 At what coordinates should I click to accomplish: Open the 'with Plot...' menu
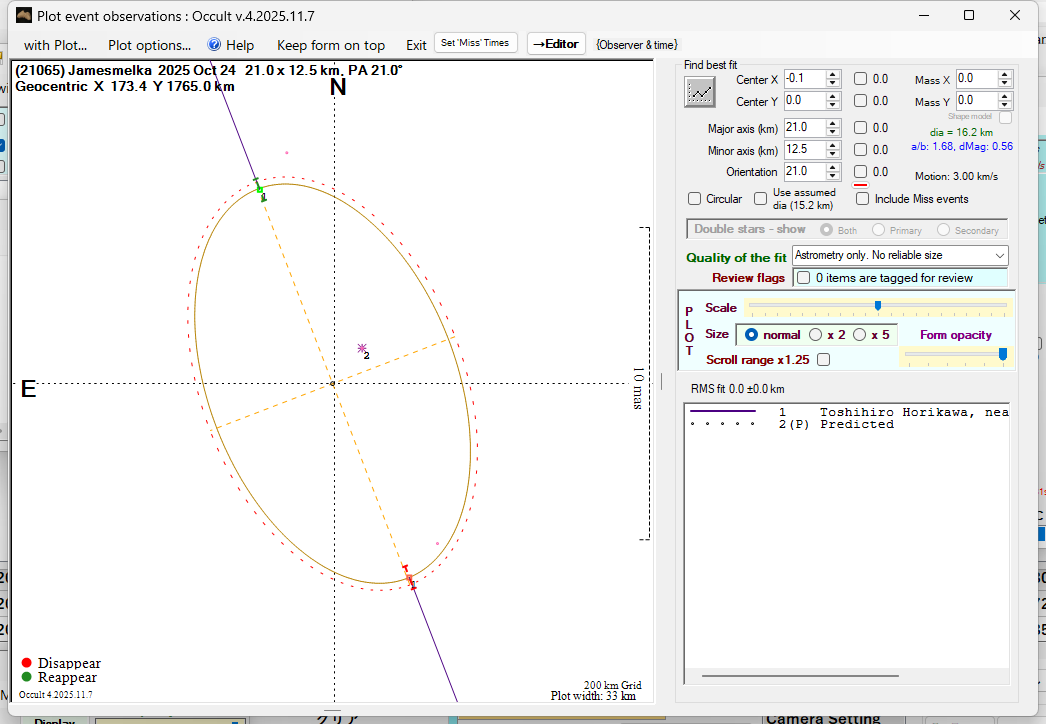pos(55,45)
